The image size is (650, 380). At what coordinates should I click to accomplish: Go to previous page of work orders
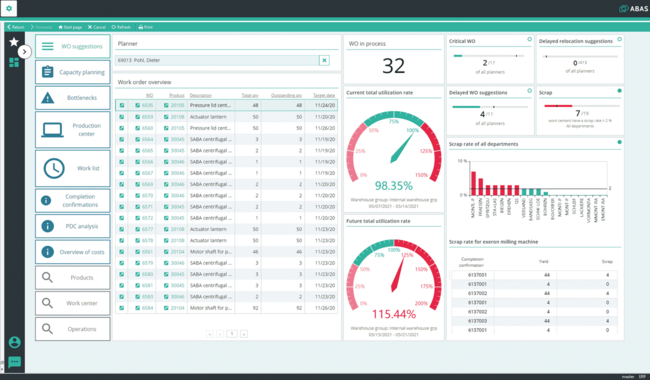click(220, 334)
